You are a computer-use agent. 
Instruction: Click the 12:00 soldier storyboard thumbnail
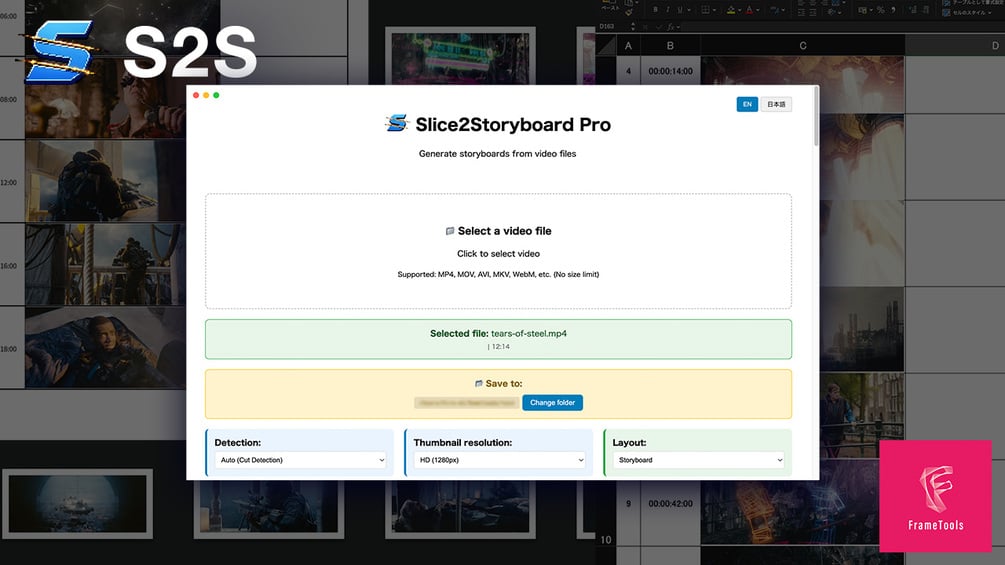coord(105,181)
